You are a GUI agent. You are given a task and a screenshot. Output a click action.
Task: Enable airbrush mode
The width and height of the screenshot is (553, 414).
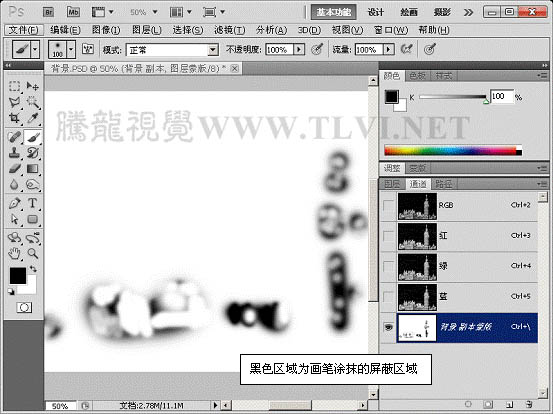coord(406,49)
